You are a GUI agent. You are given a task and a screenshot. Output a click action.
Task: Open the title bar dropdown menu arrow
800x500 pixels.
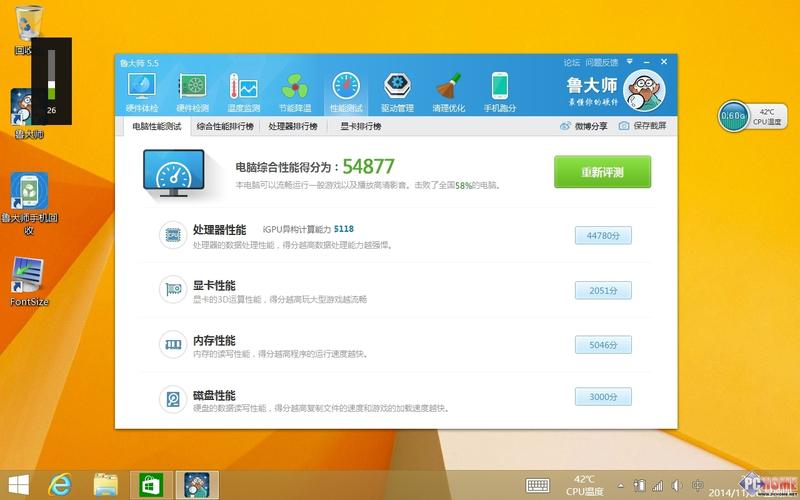(630, 62)
